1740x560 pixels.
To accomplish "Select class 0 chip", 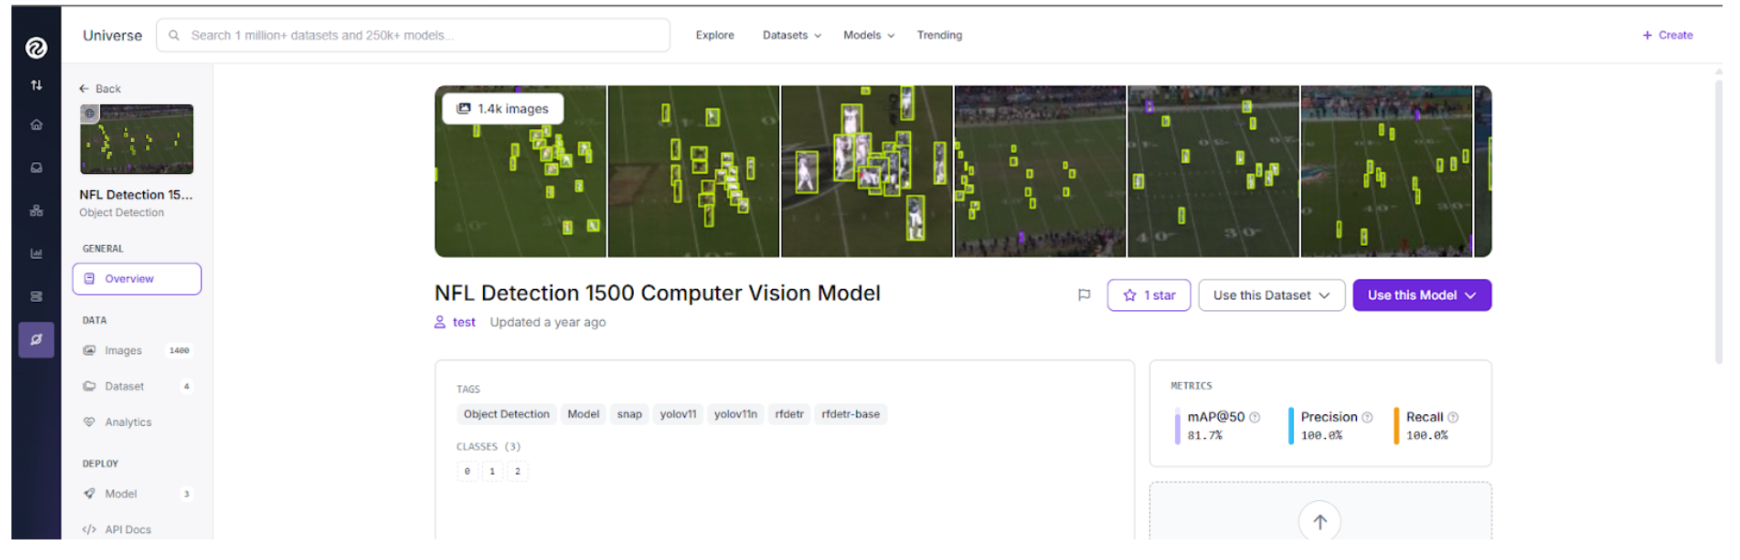I will (467, 471).
